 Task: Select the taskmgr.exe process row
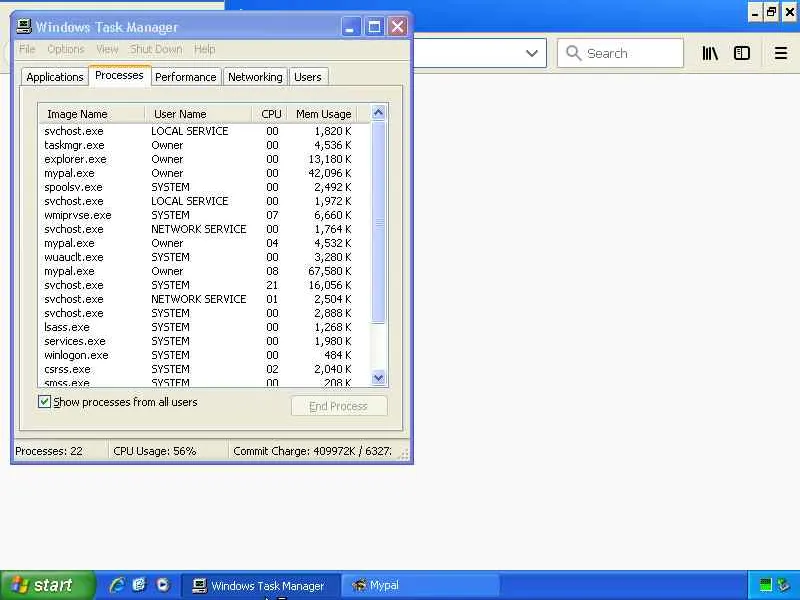point(204,145)
